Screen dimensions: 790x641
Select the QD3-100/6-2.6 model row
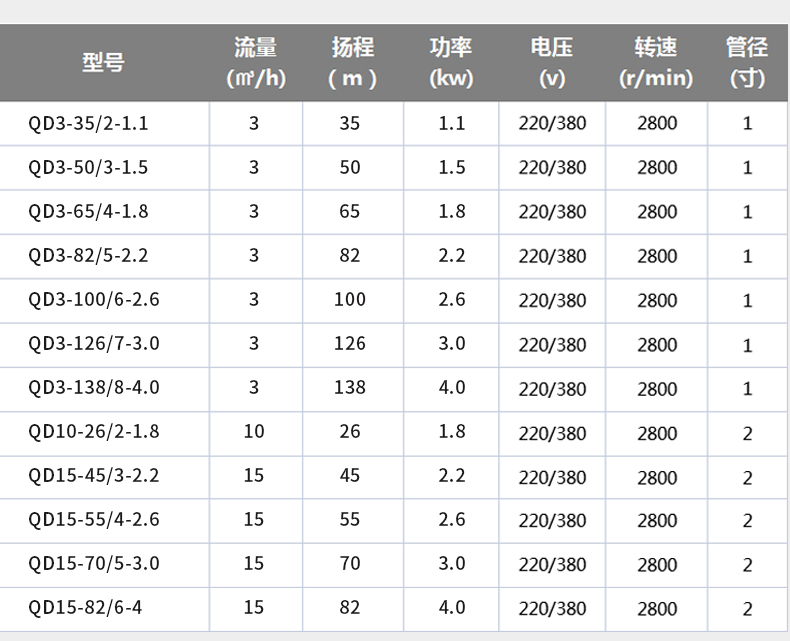pos(94,300)
